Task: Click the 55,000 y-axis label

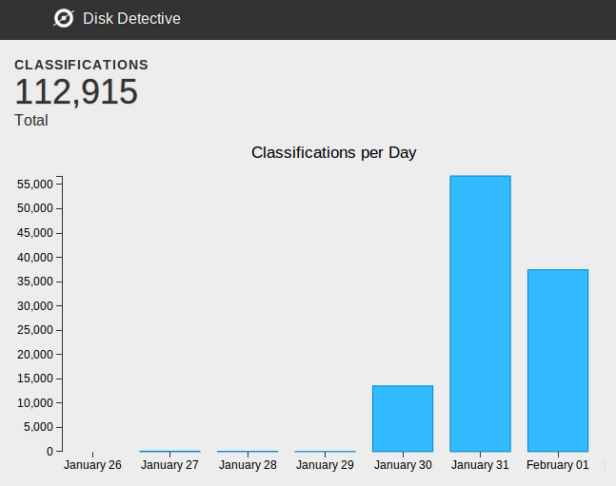Action: (35, 185)
